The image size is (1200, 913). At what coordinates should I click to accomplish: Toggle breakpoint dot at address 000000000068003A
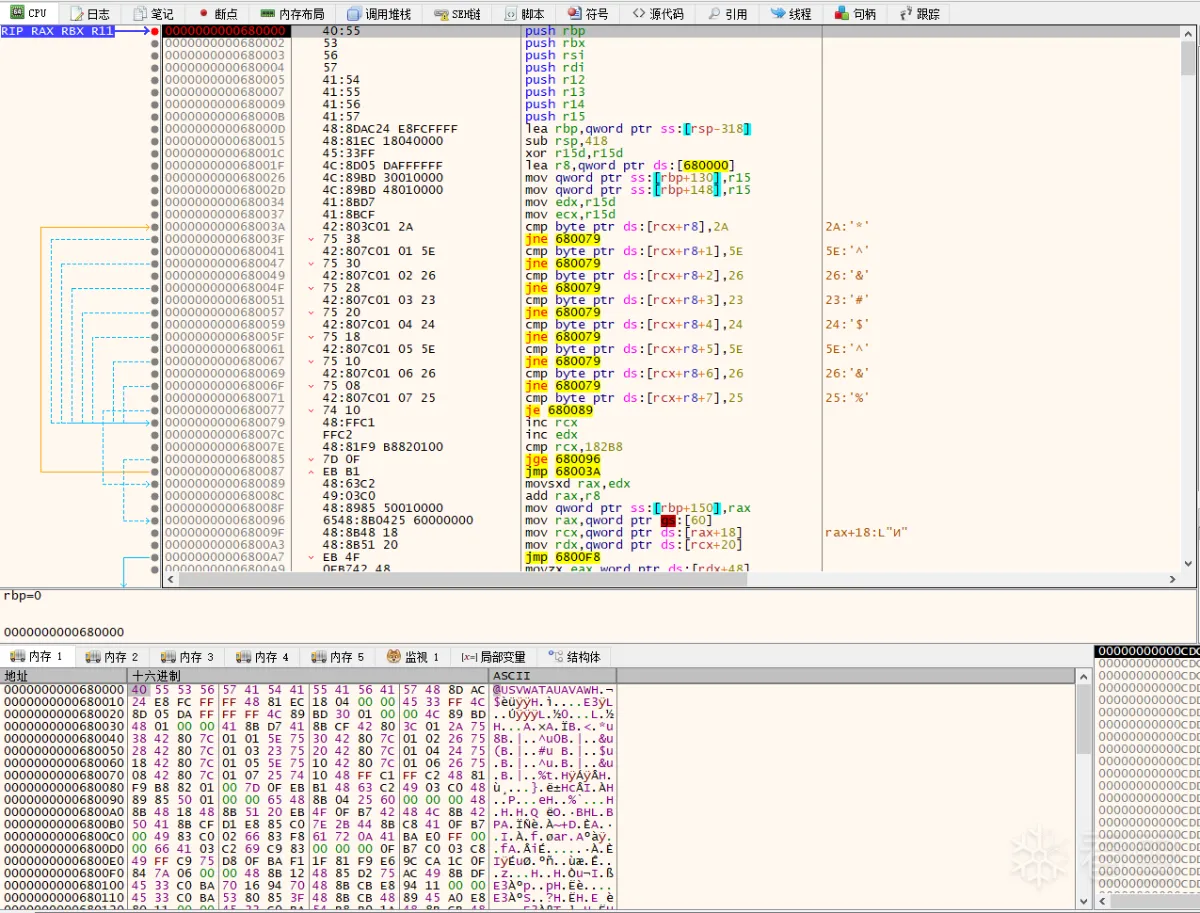point(155,227)
